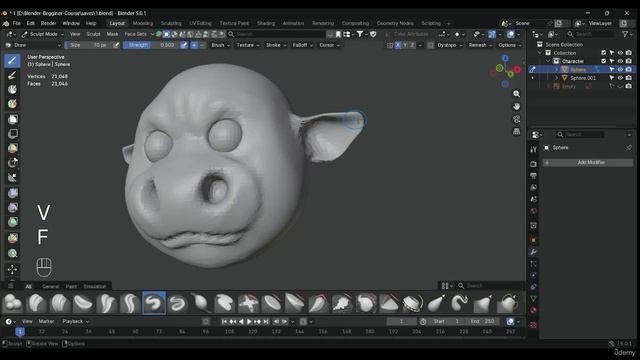Viewport: 640px width, 360px height.
Task: Select the Draw brush tool in left toolbar
Action: [12, 61]
